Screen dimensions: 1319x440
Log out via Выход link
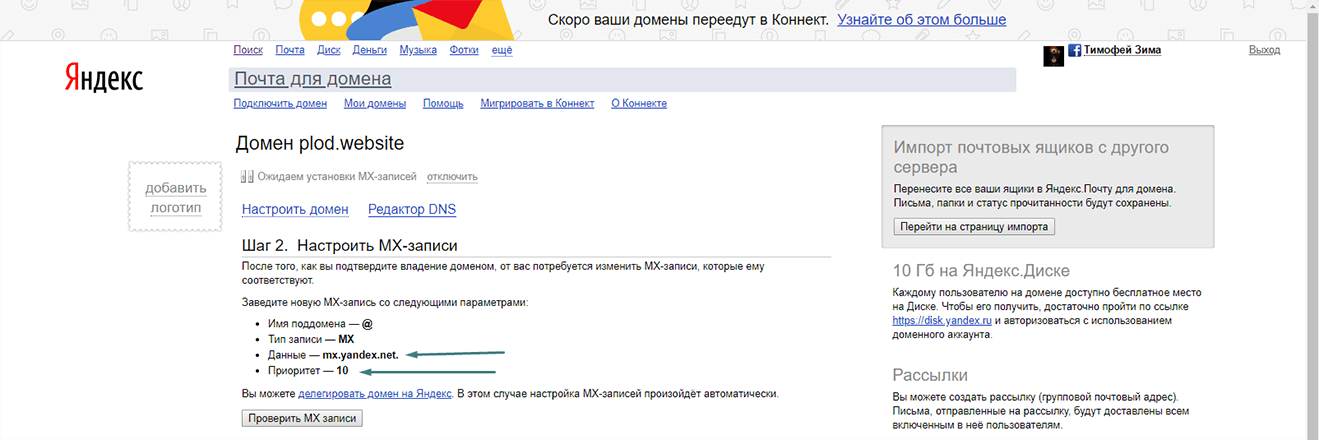(1264, 50)
